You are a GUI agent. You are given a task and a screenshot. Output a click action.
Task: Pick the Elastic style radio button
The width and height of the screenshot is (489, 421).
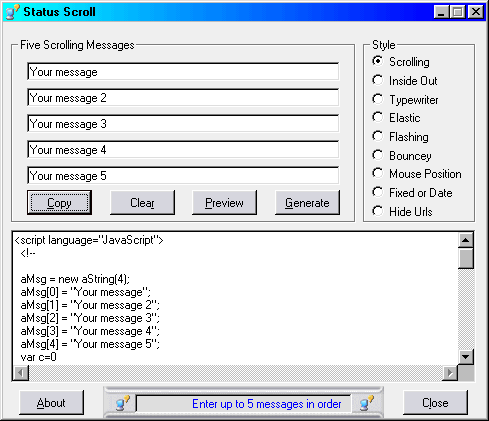coord(378,117)
